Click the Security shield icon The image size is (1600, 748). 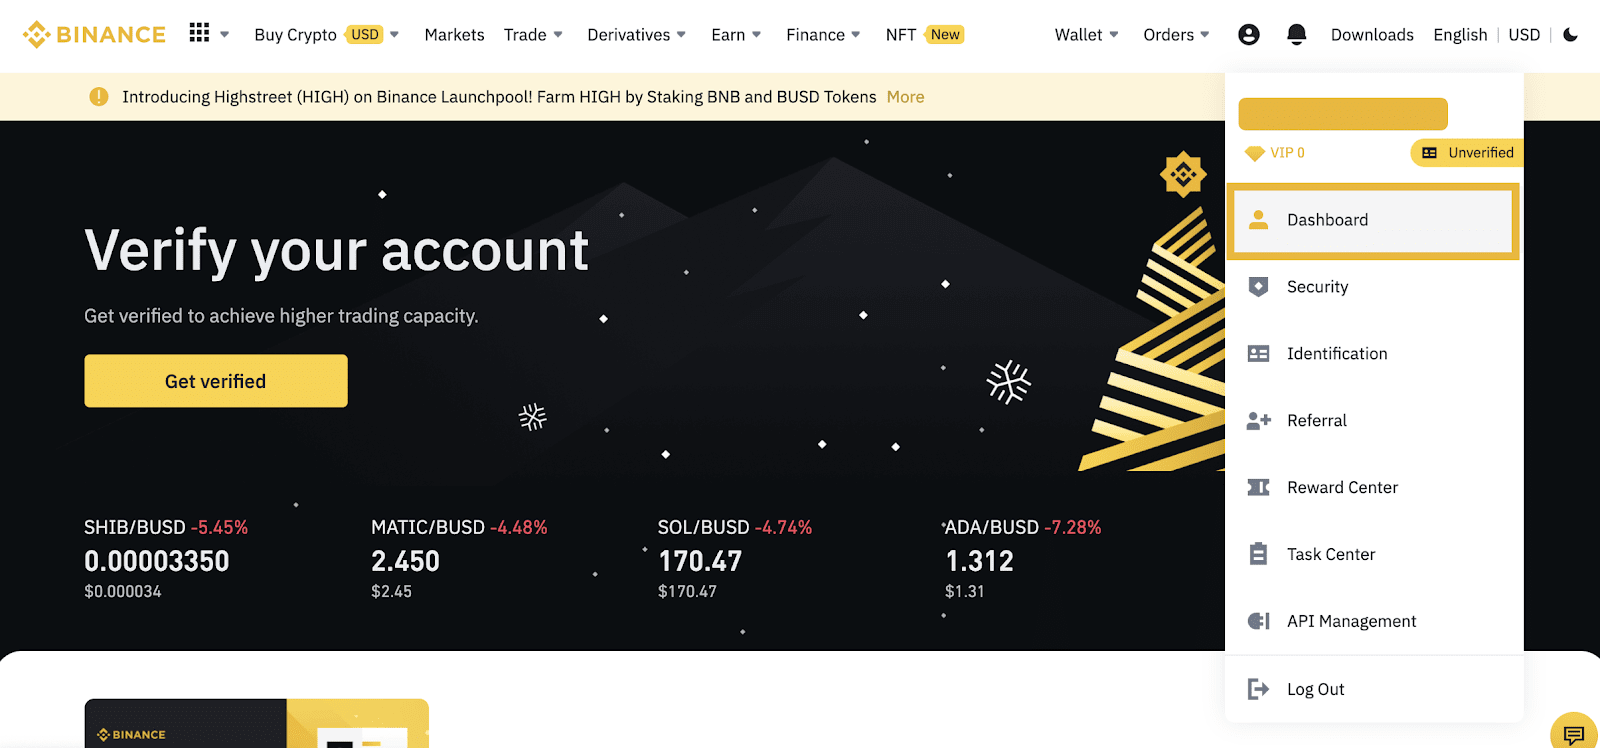coord(1259,286)
